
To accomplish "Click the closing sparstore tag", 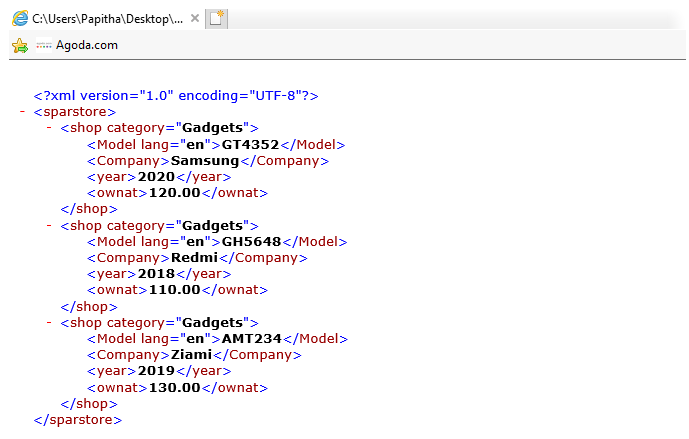I will click(78, 420).
